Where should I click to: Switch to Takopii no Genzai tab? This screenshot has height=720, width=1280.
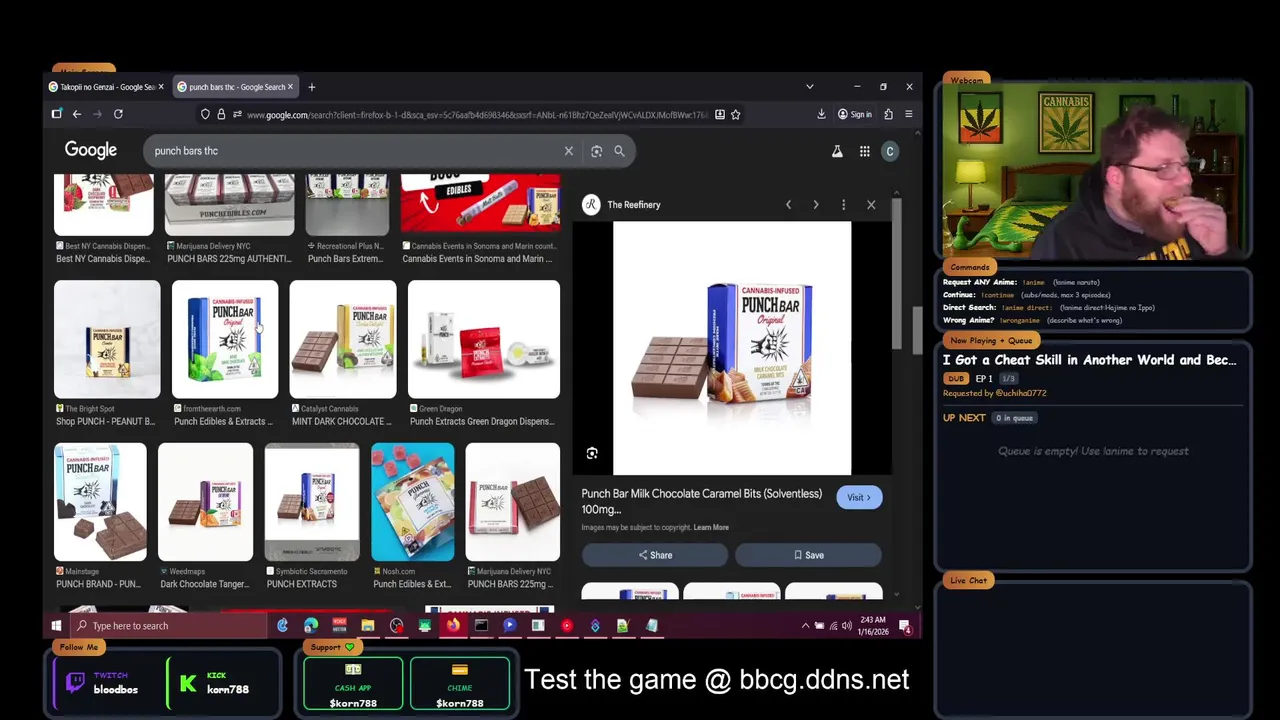click(x=108, y=87)
